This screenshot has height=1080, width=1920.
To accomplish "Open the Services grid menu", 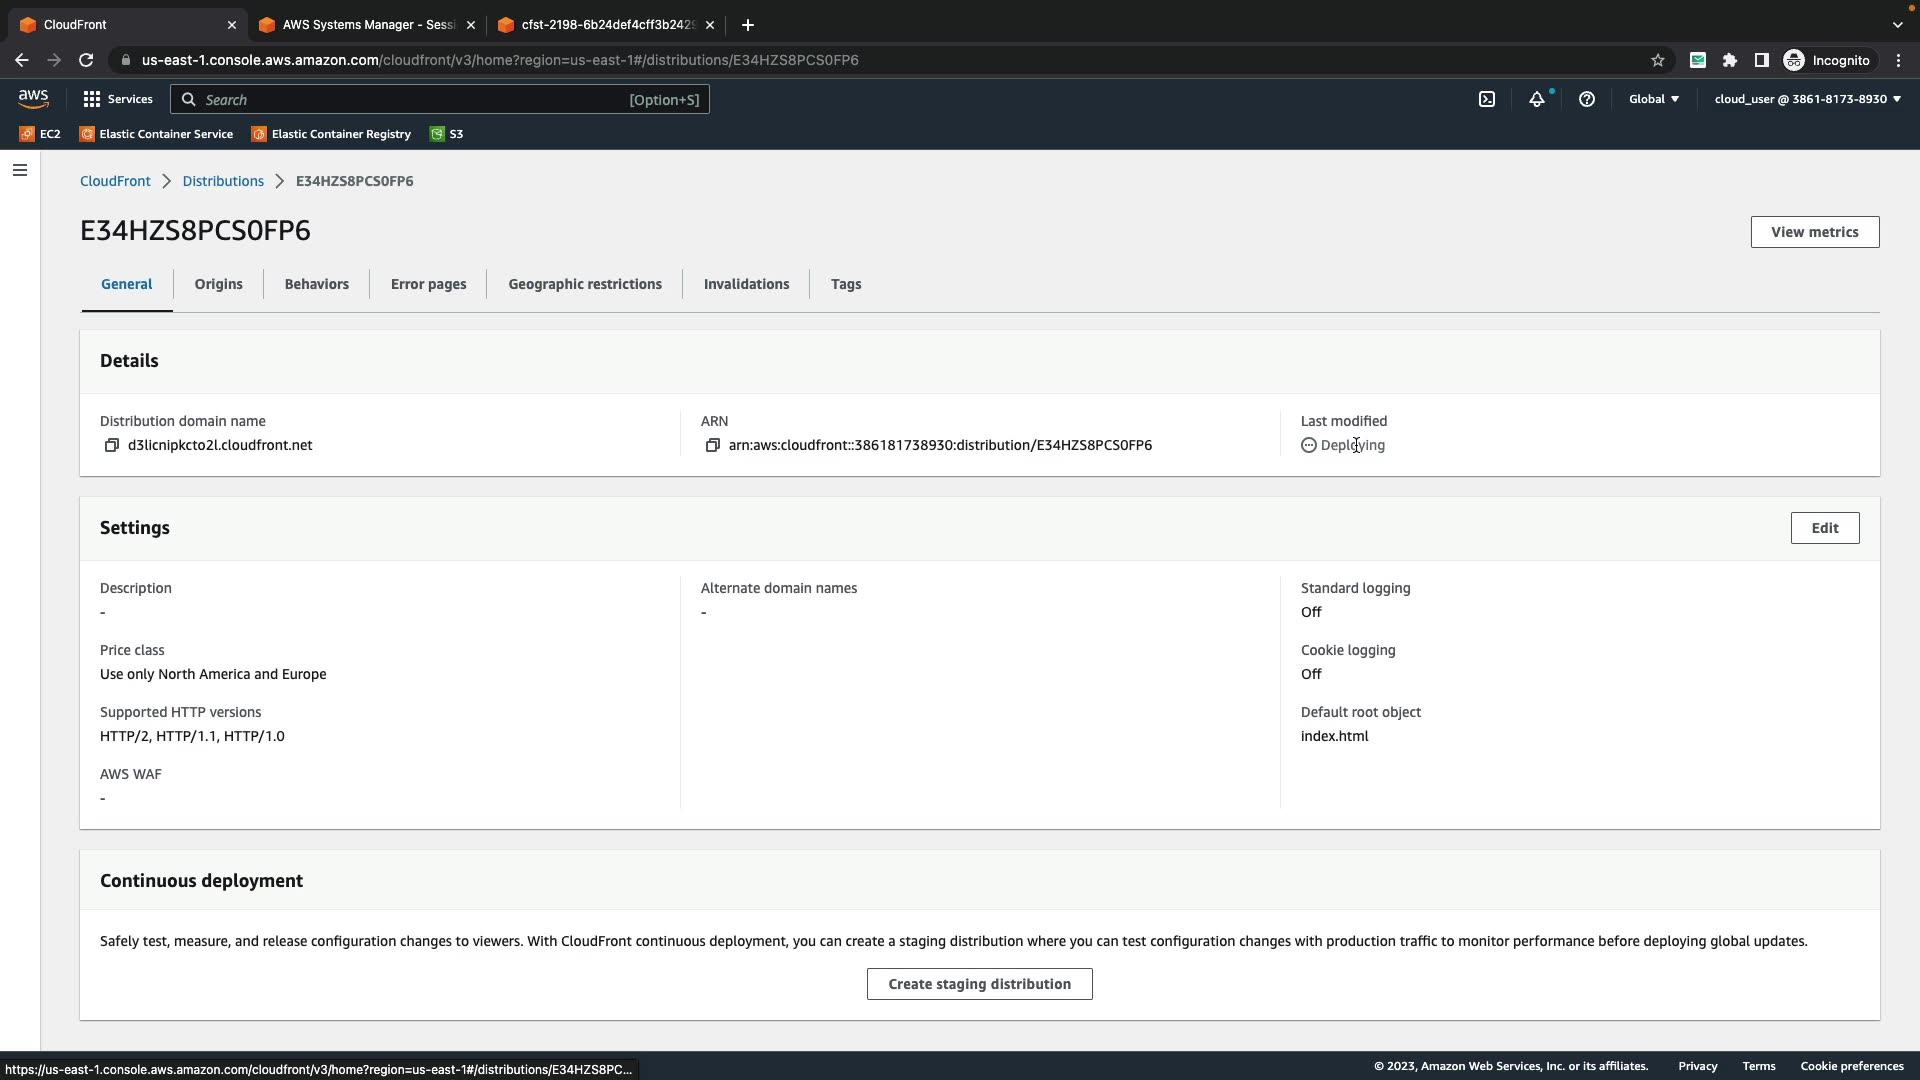I will [118, 99].
